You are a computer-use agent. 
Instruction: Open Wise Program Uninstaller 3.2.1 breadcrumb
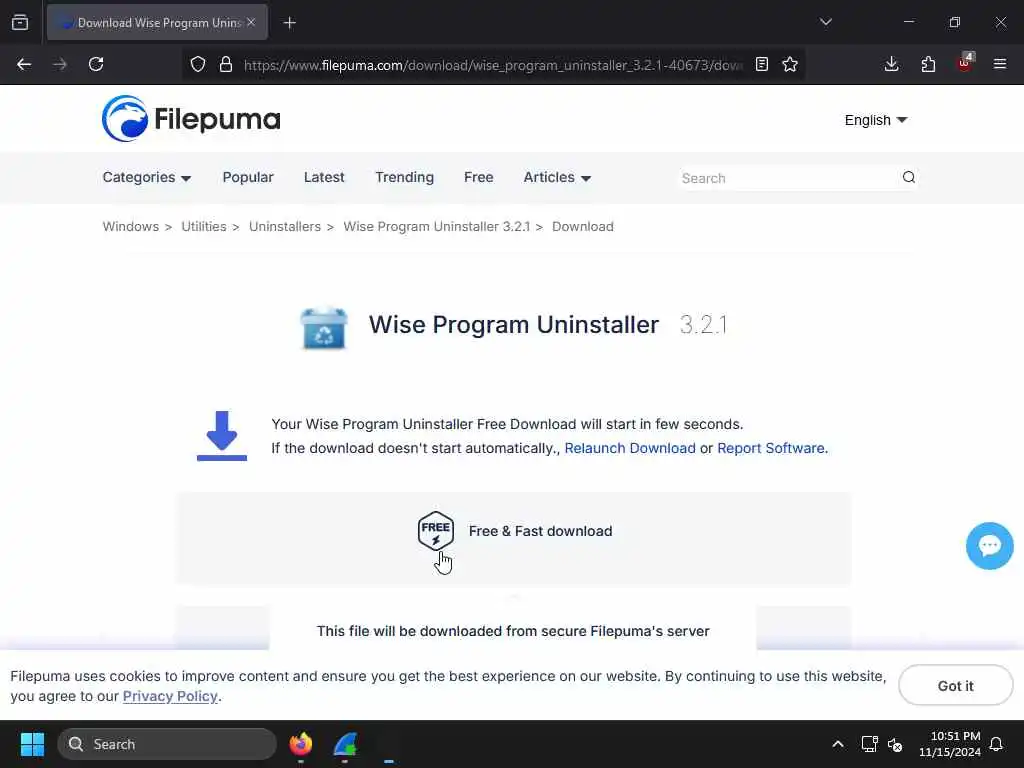click(x=436, y=227)
